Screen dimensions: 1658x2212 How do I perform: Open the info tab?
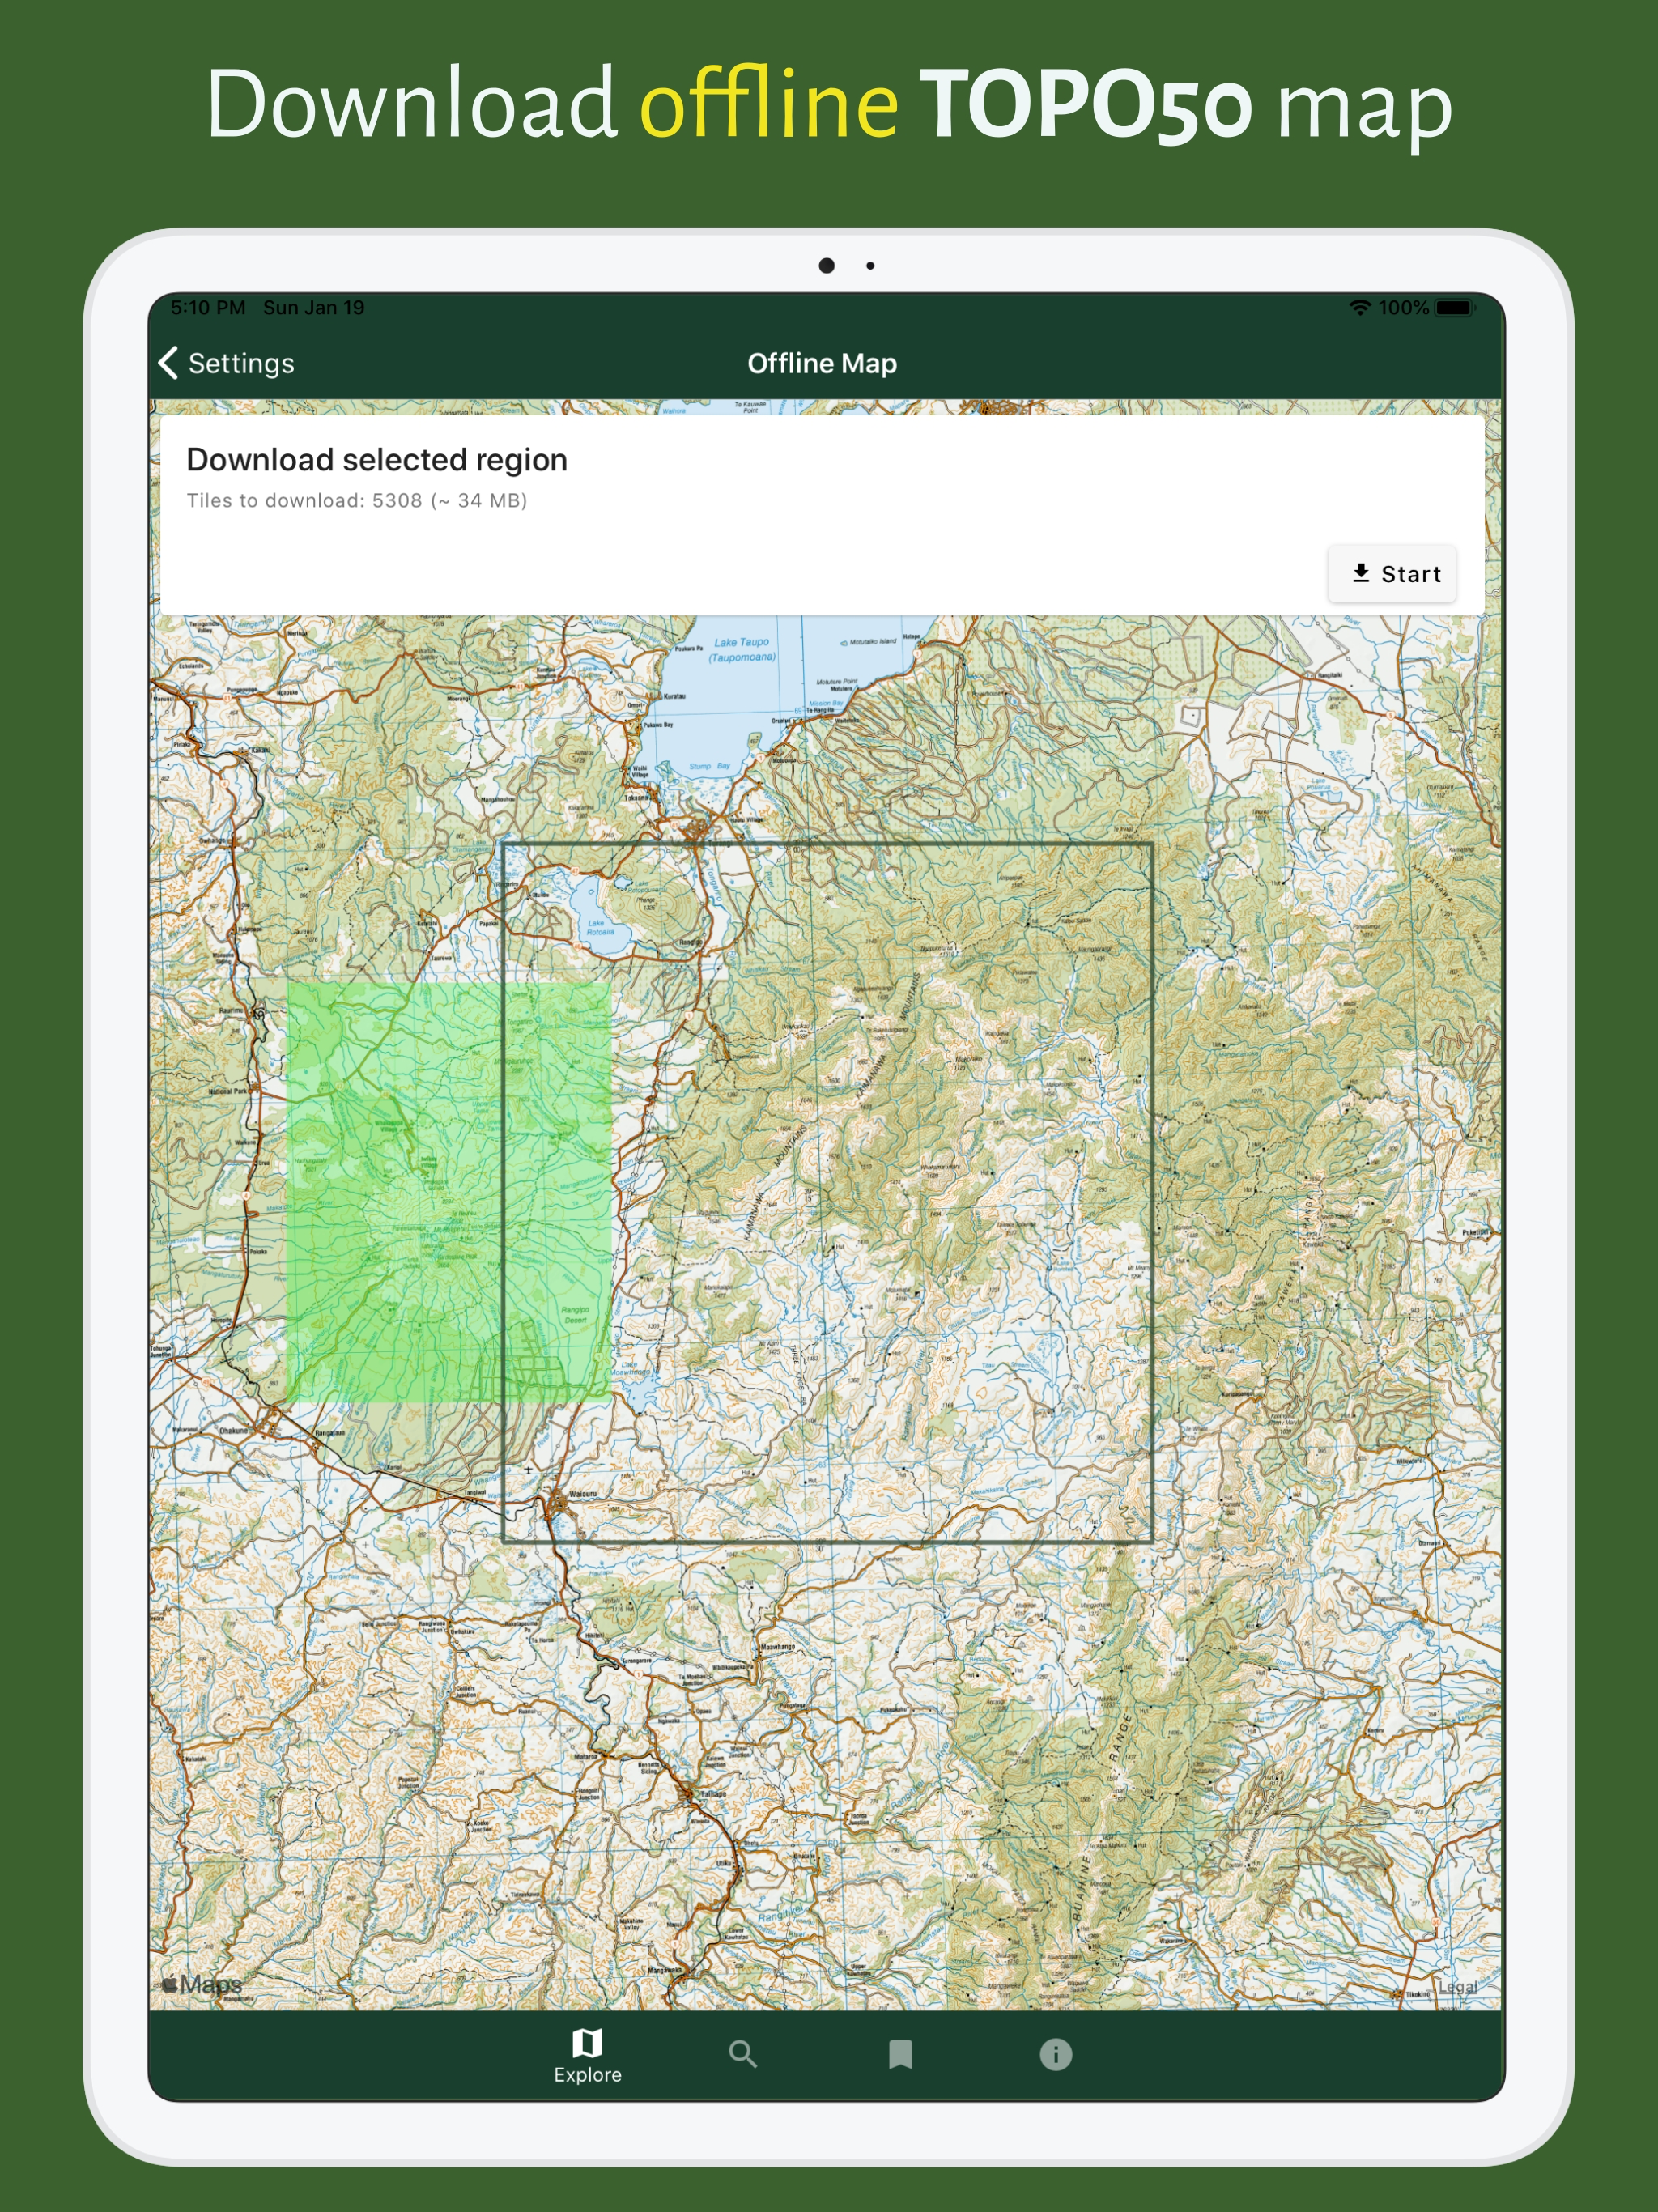point(1056,2054)
